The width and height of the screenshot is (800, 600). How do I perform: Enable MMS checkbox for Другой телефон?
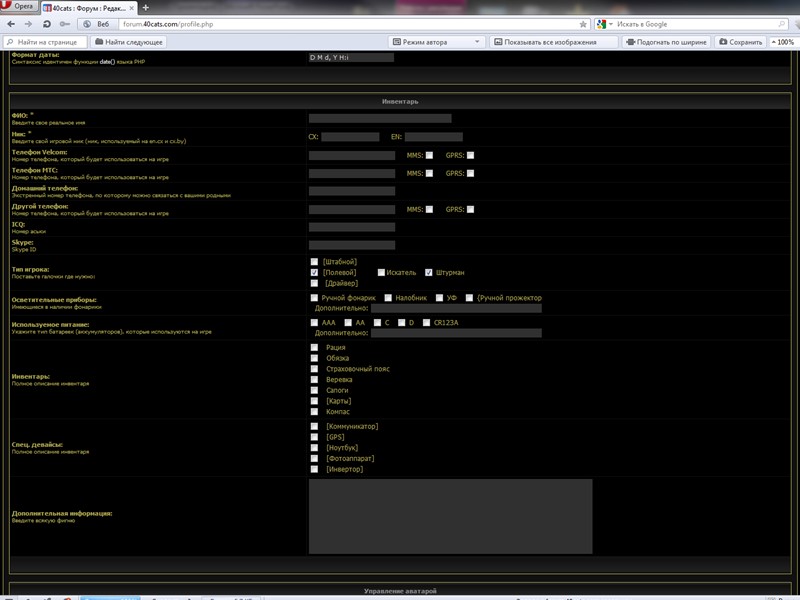click(x=429, y=209)
